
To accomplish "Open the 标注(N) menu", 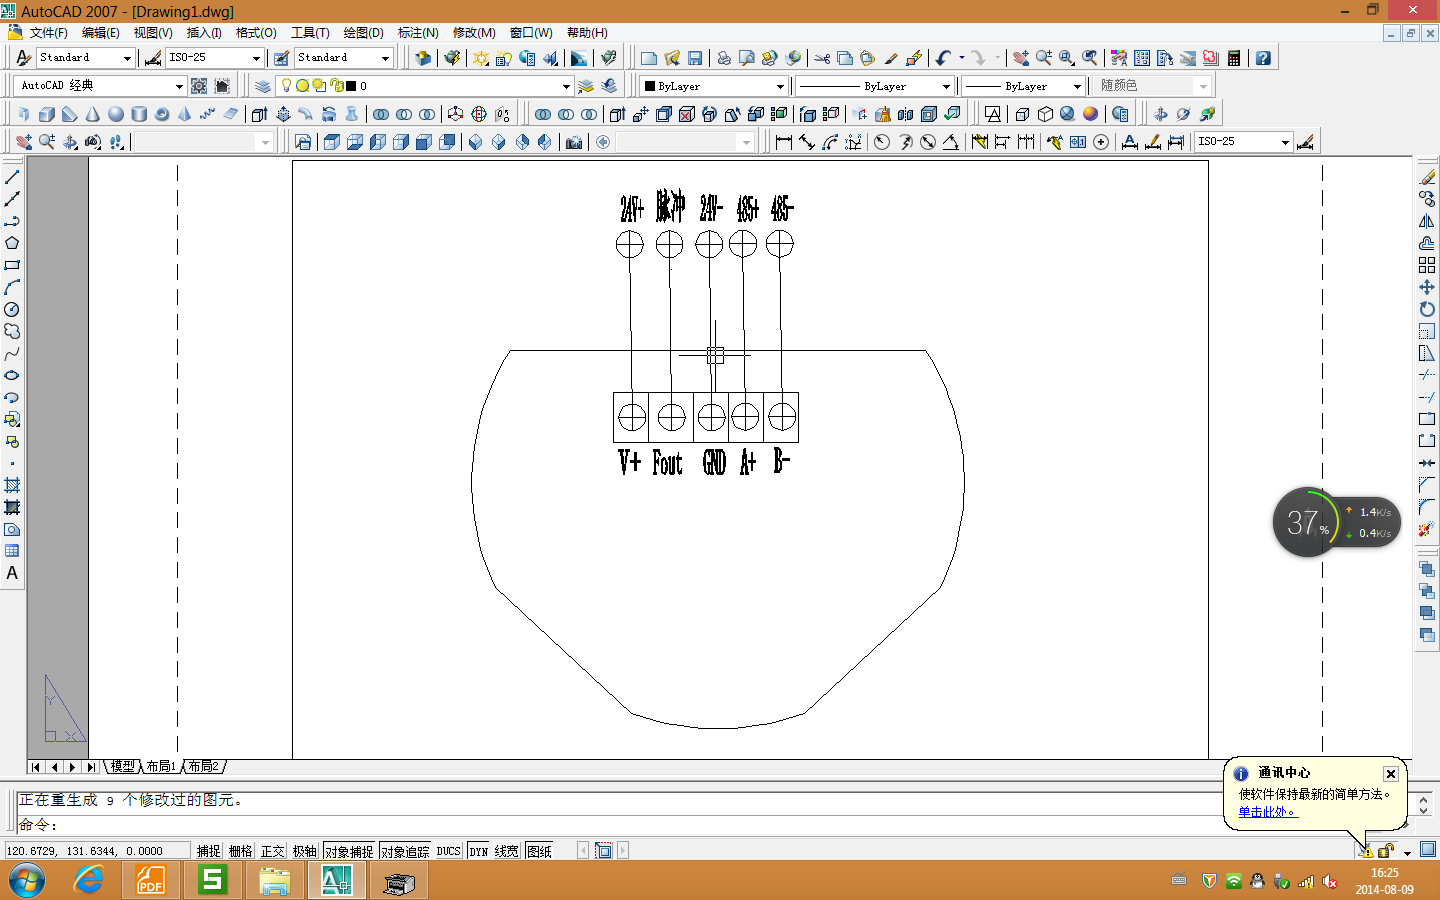I will pyautogui.click(x=418, y=33).
